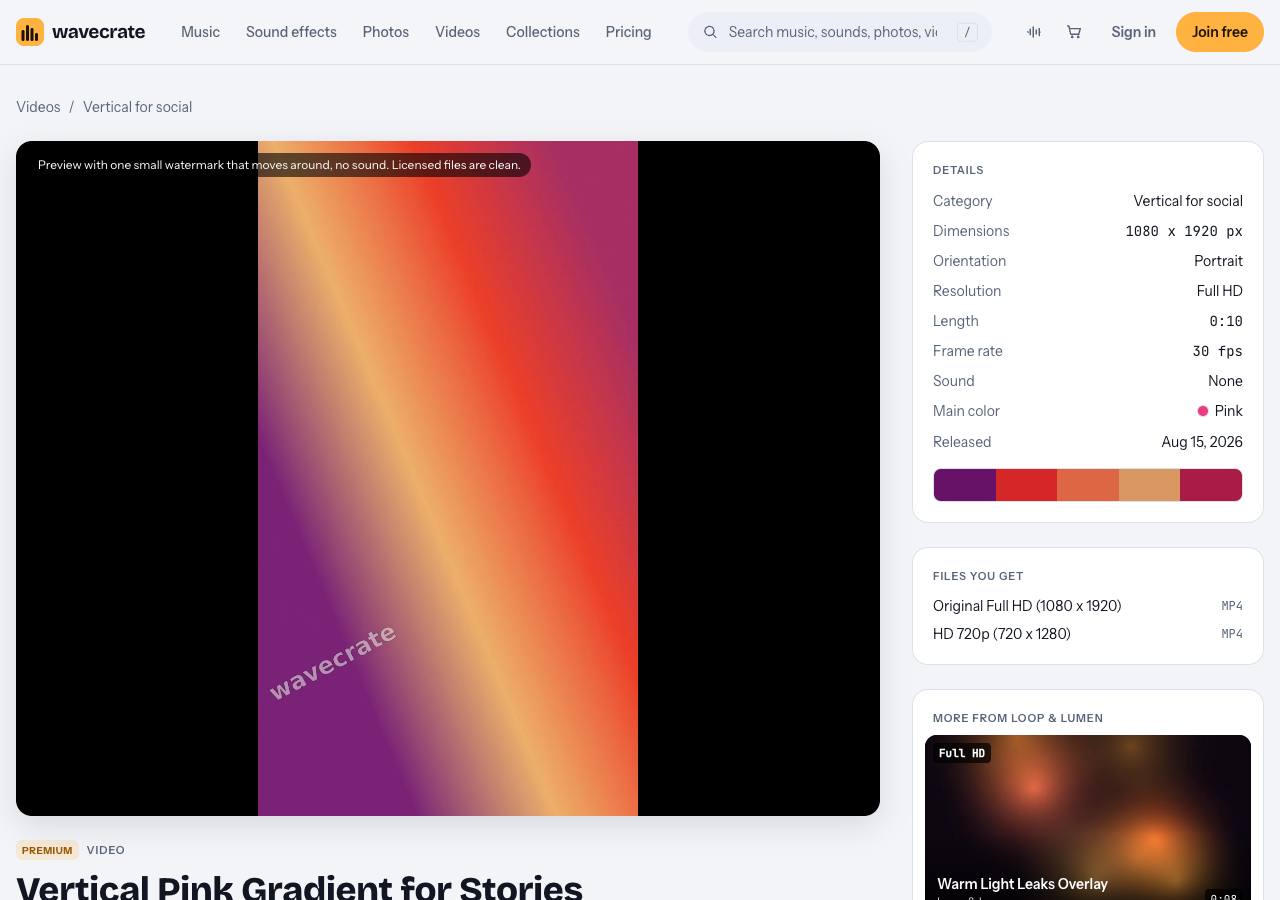Open the shopping cart
The width and height of the screenshot is (1280, 900).
pyautogui.click(x=1074, y=32)
